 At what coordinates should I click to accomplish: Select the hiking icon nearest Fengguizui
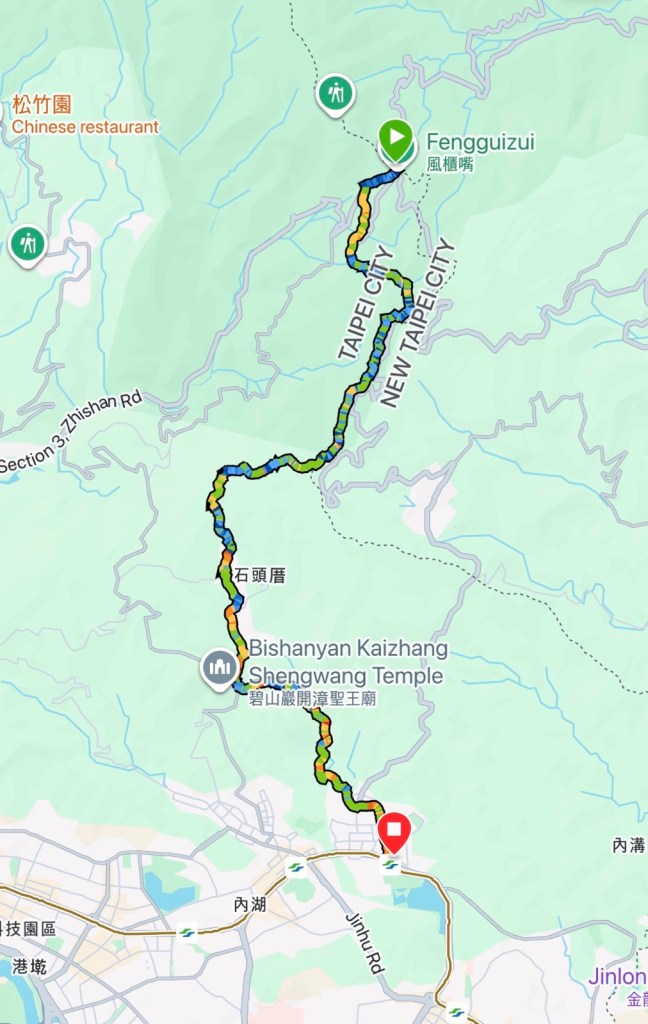tap(336, 95)
